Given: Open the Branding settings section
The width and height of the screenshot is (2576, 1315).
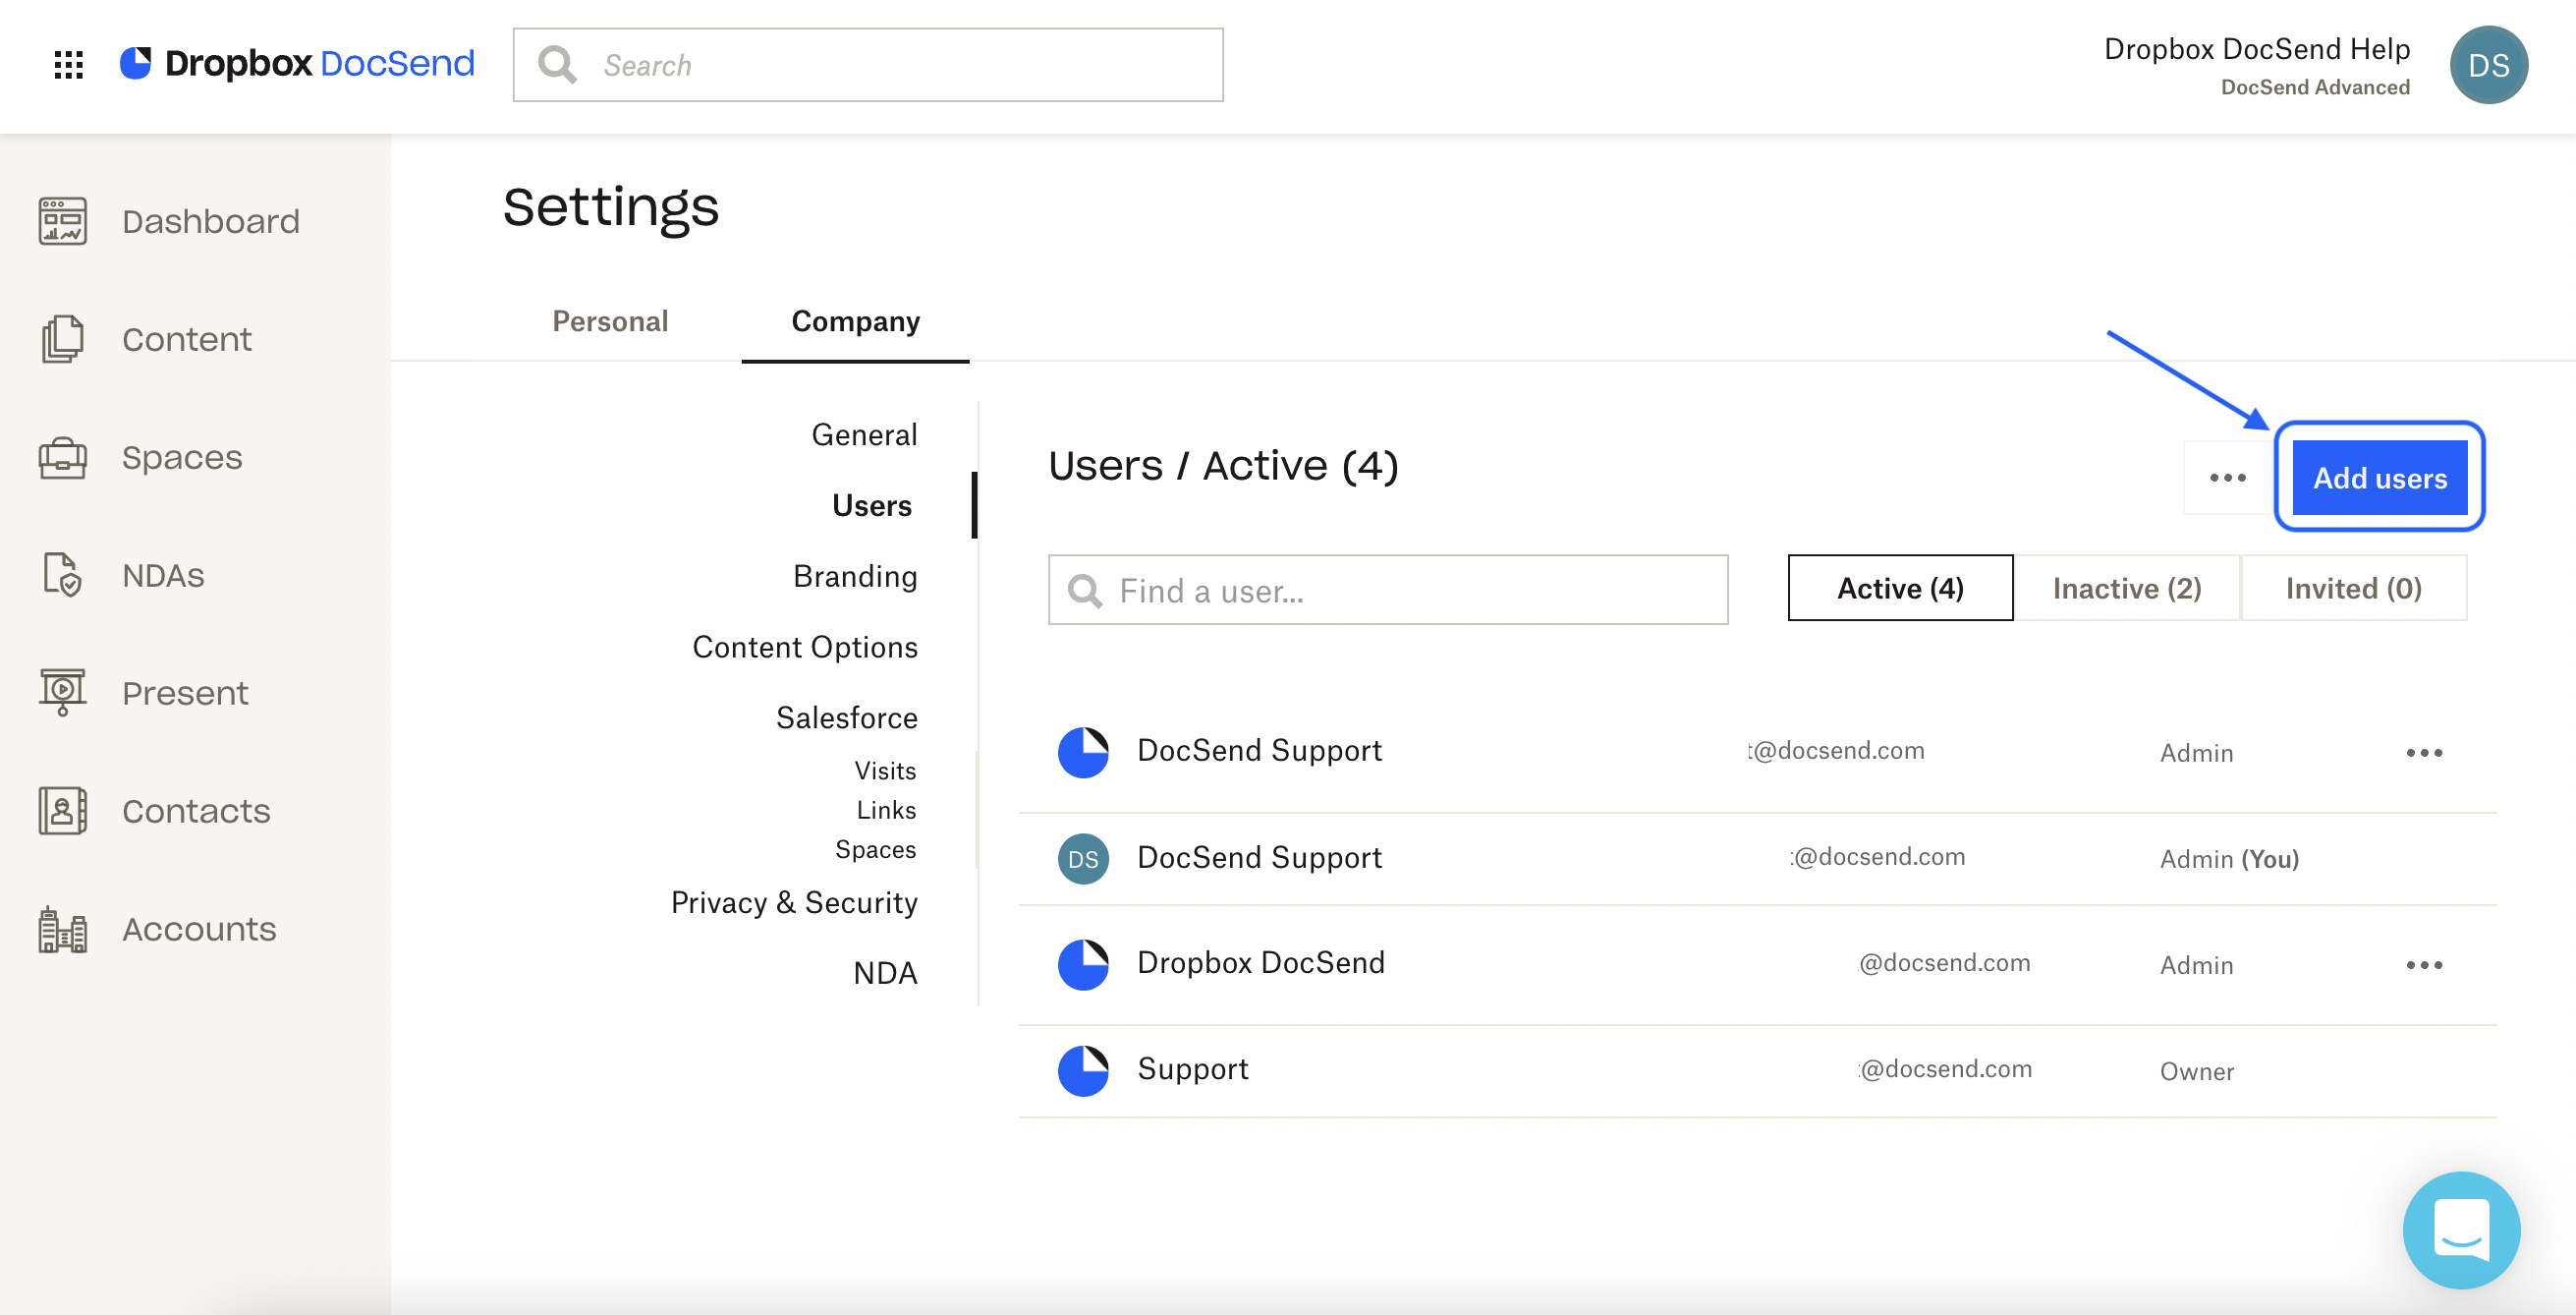Looking at the screenshot, I should point(855,576).
